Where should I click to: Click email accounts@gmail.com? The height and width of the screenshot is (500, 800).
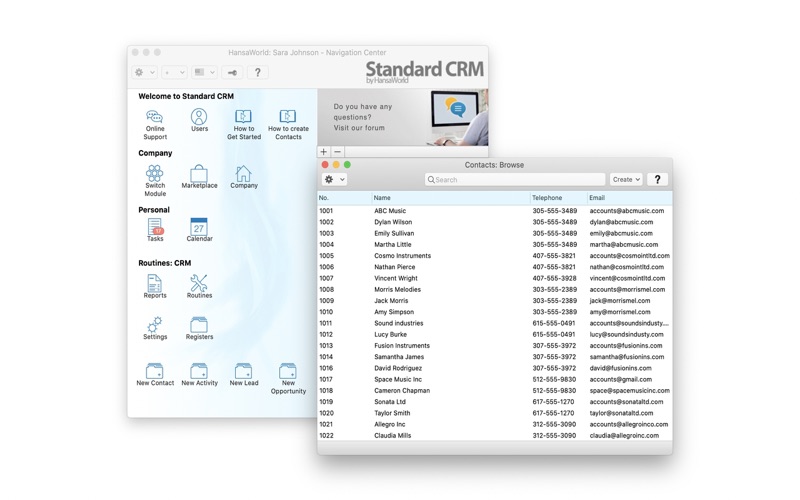620,379
